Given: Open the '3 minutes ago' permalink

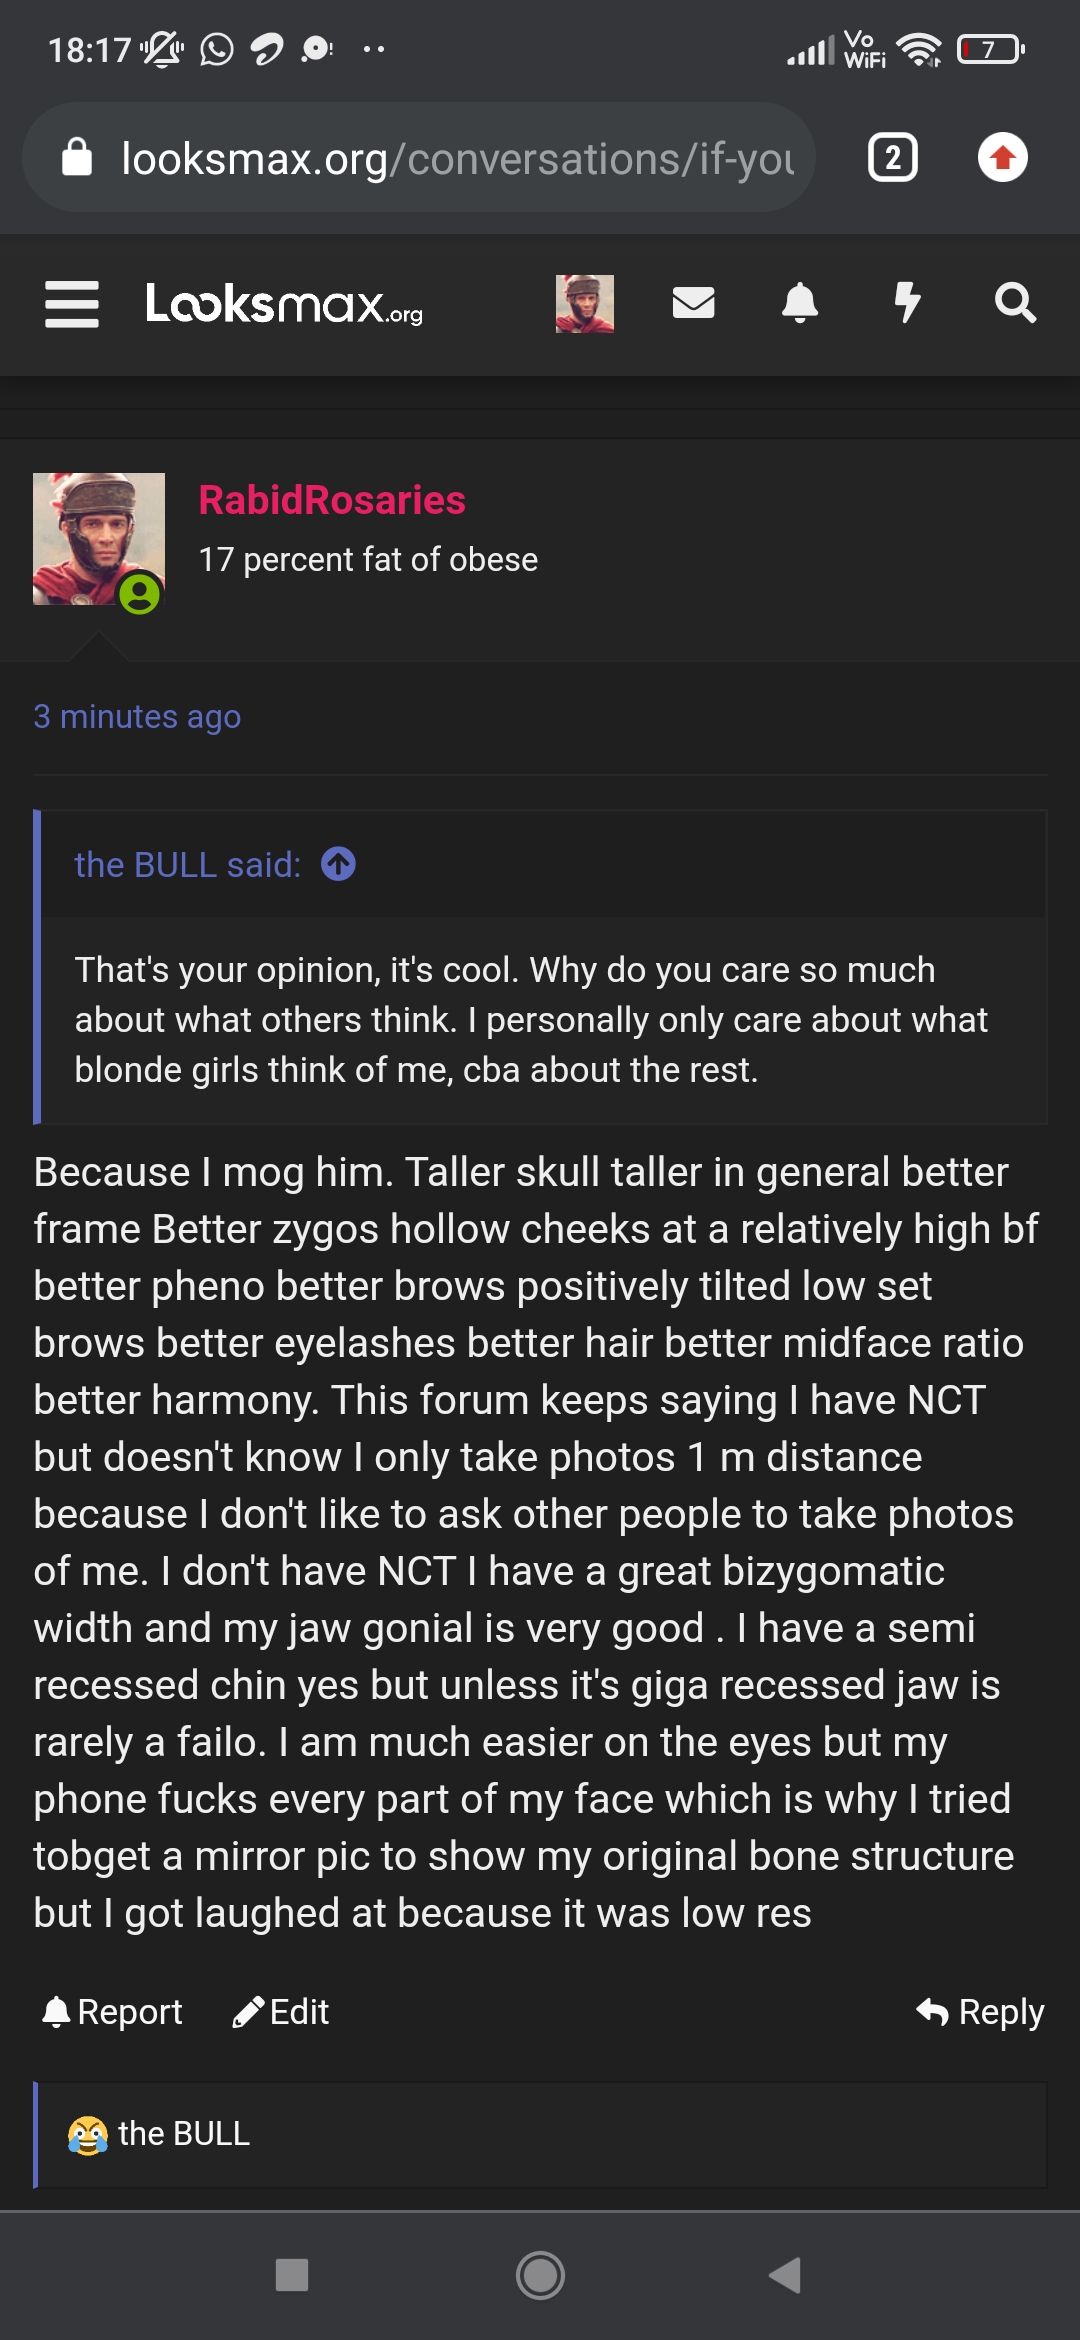Looking at the screenshot, I should pos(137,717).
